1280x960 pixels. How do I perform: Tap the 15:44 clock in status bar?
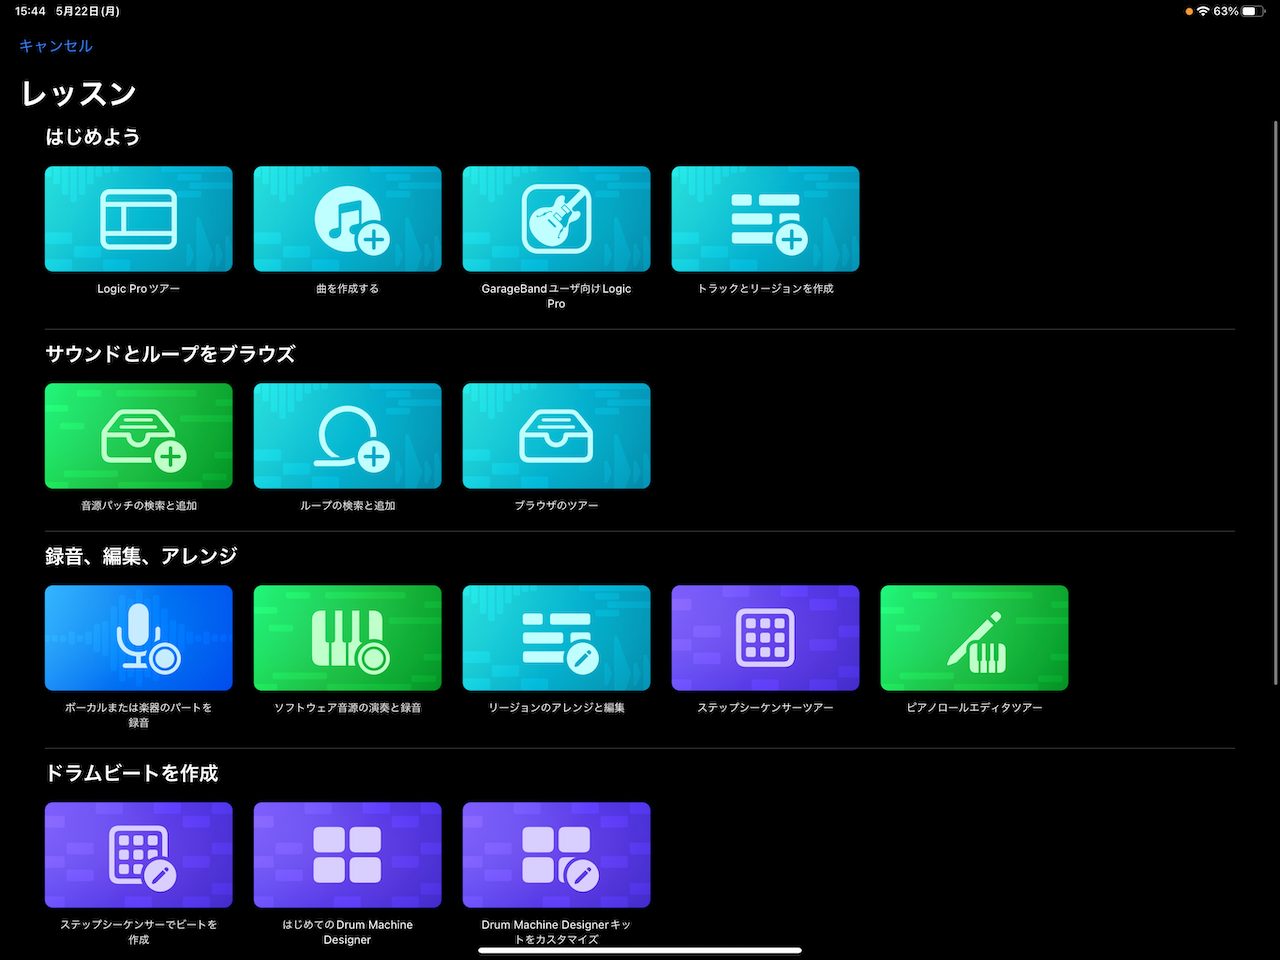coord(30,11)
